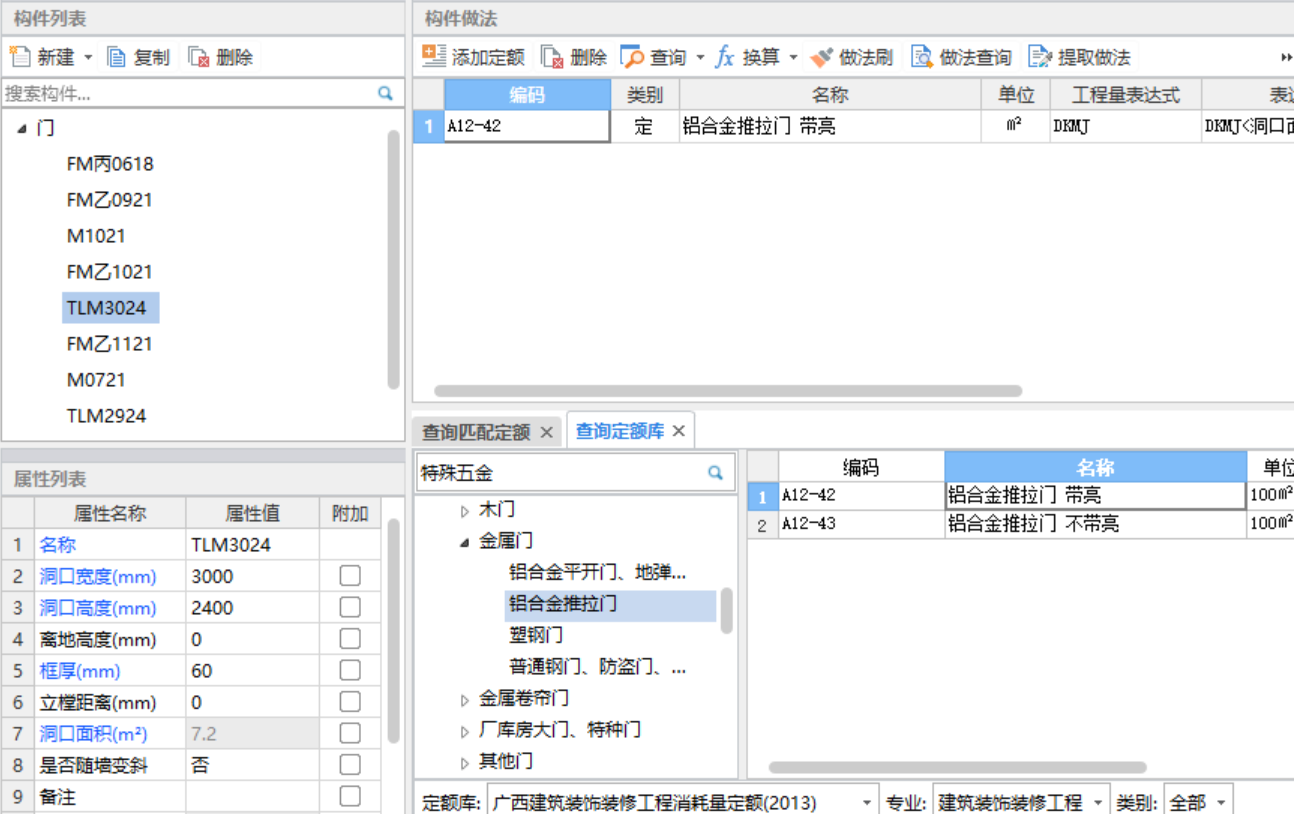
Task: Open the 换算 dropdown arrow
Action: [794, 58]
